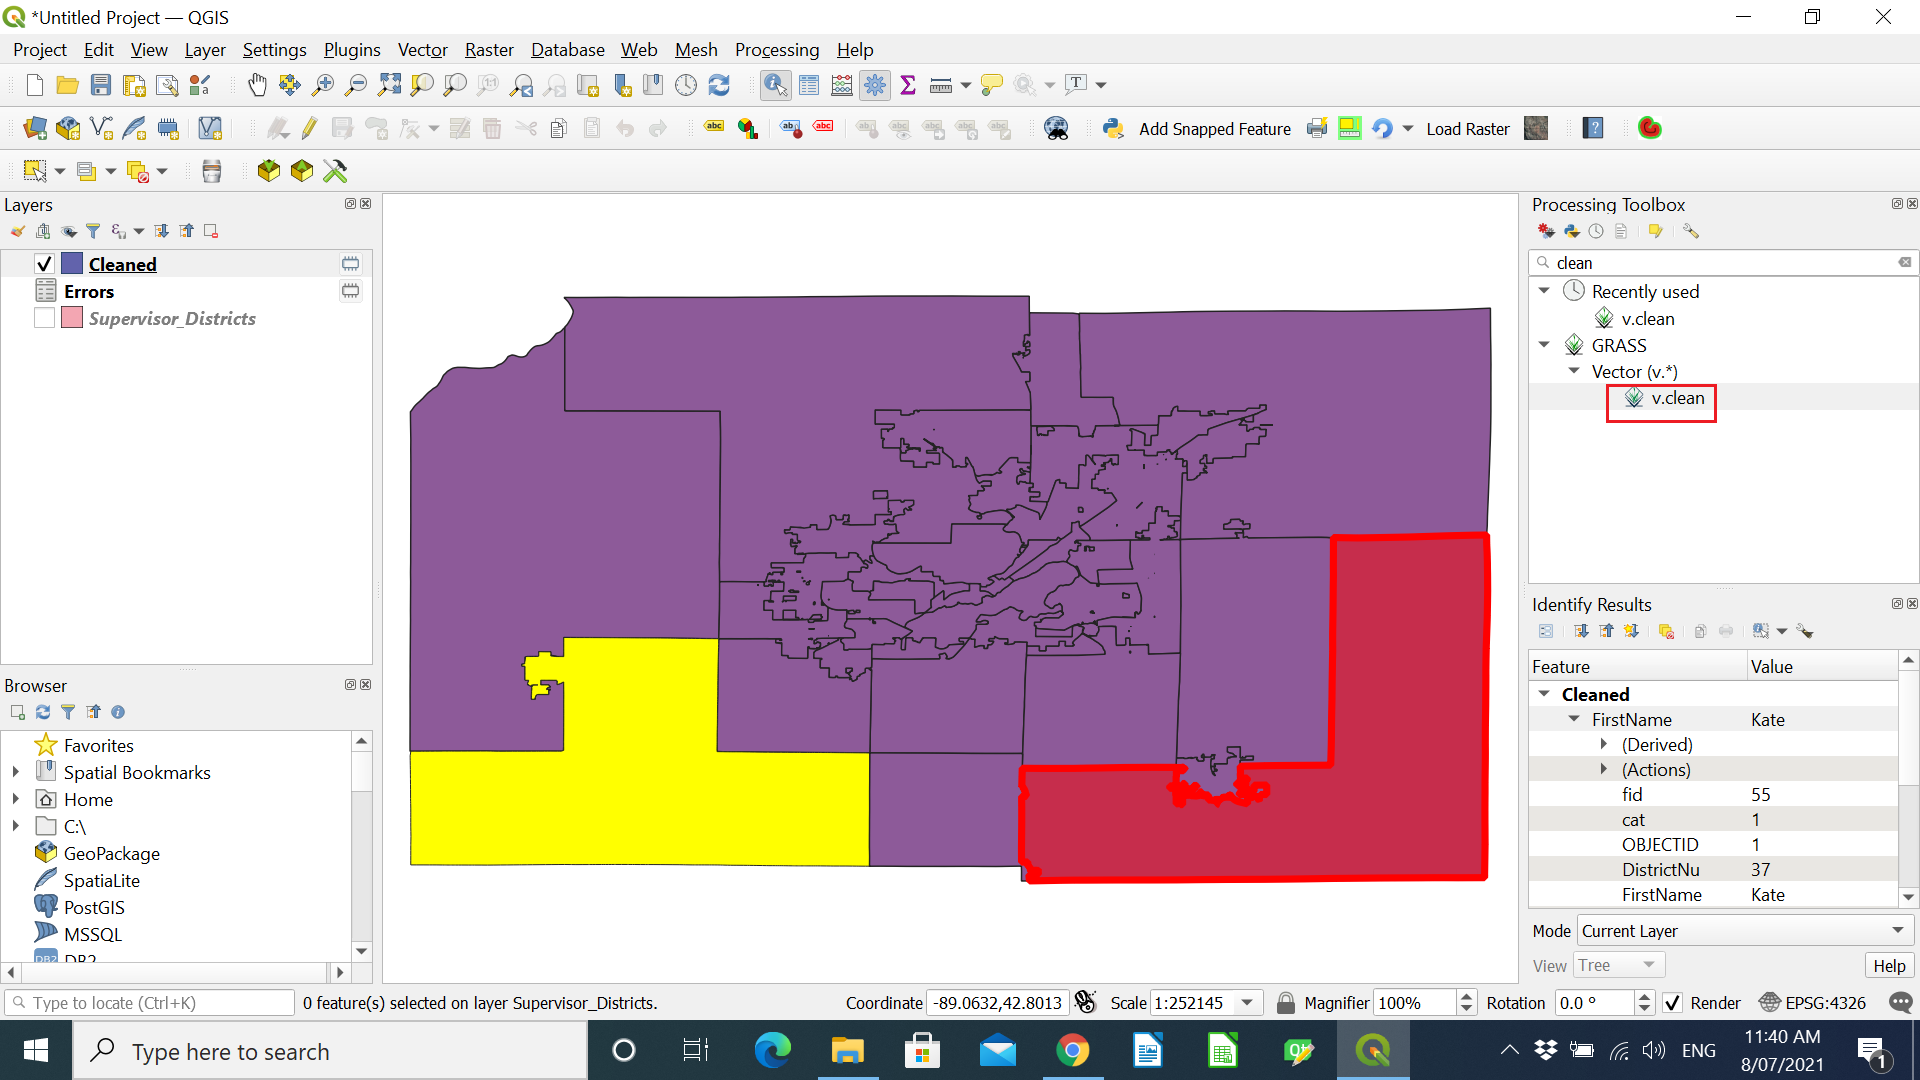The width and height of the screenshot is (1920, 1080).
Task: Collapse the GRASS provider group
Action: 1545,345
